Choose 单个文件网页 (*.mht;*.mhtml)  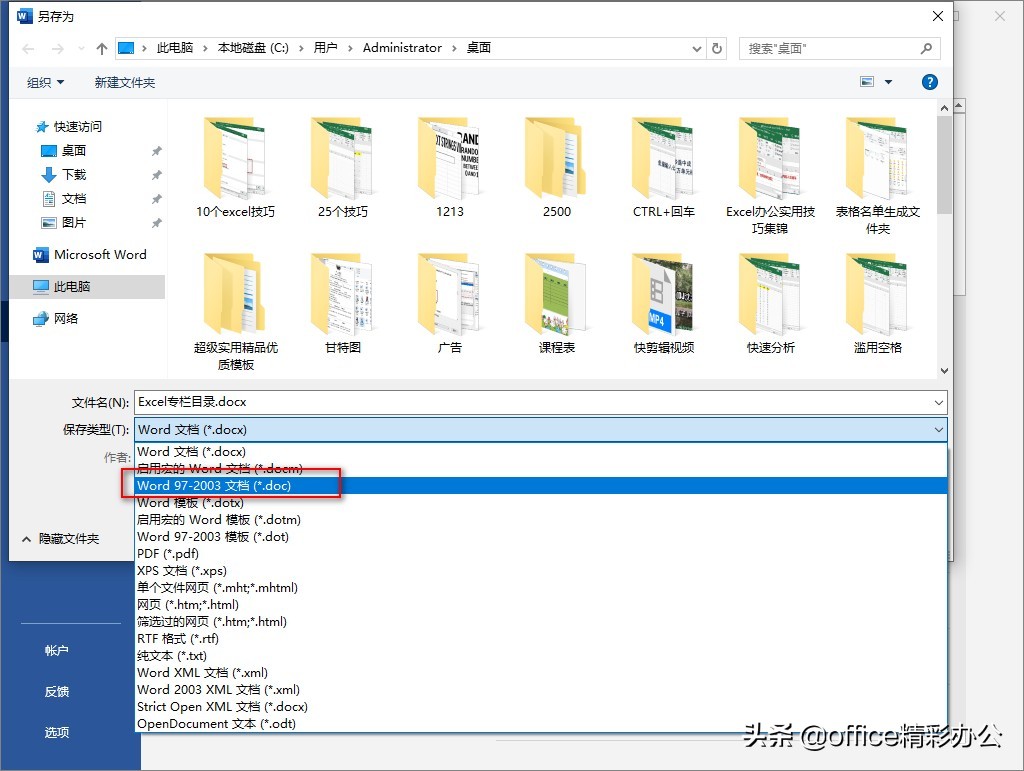541,588
